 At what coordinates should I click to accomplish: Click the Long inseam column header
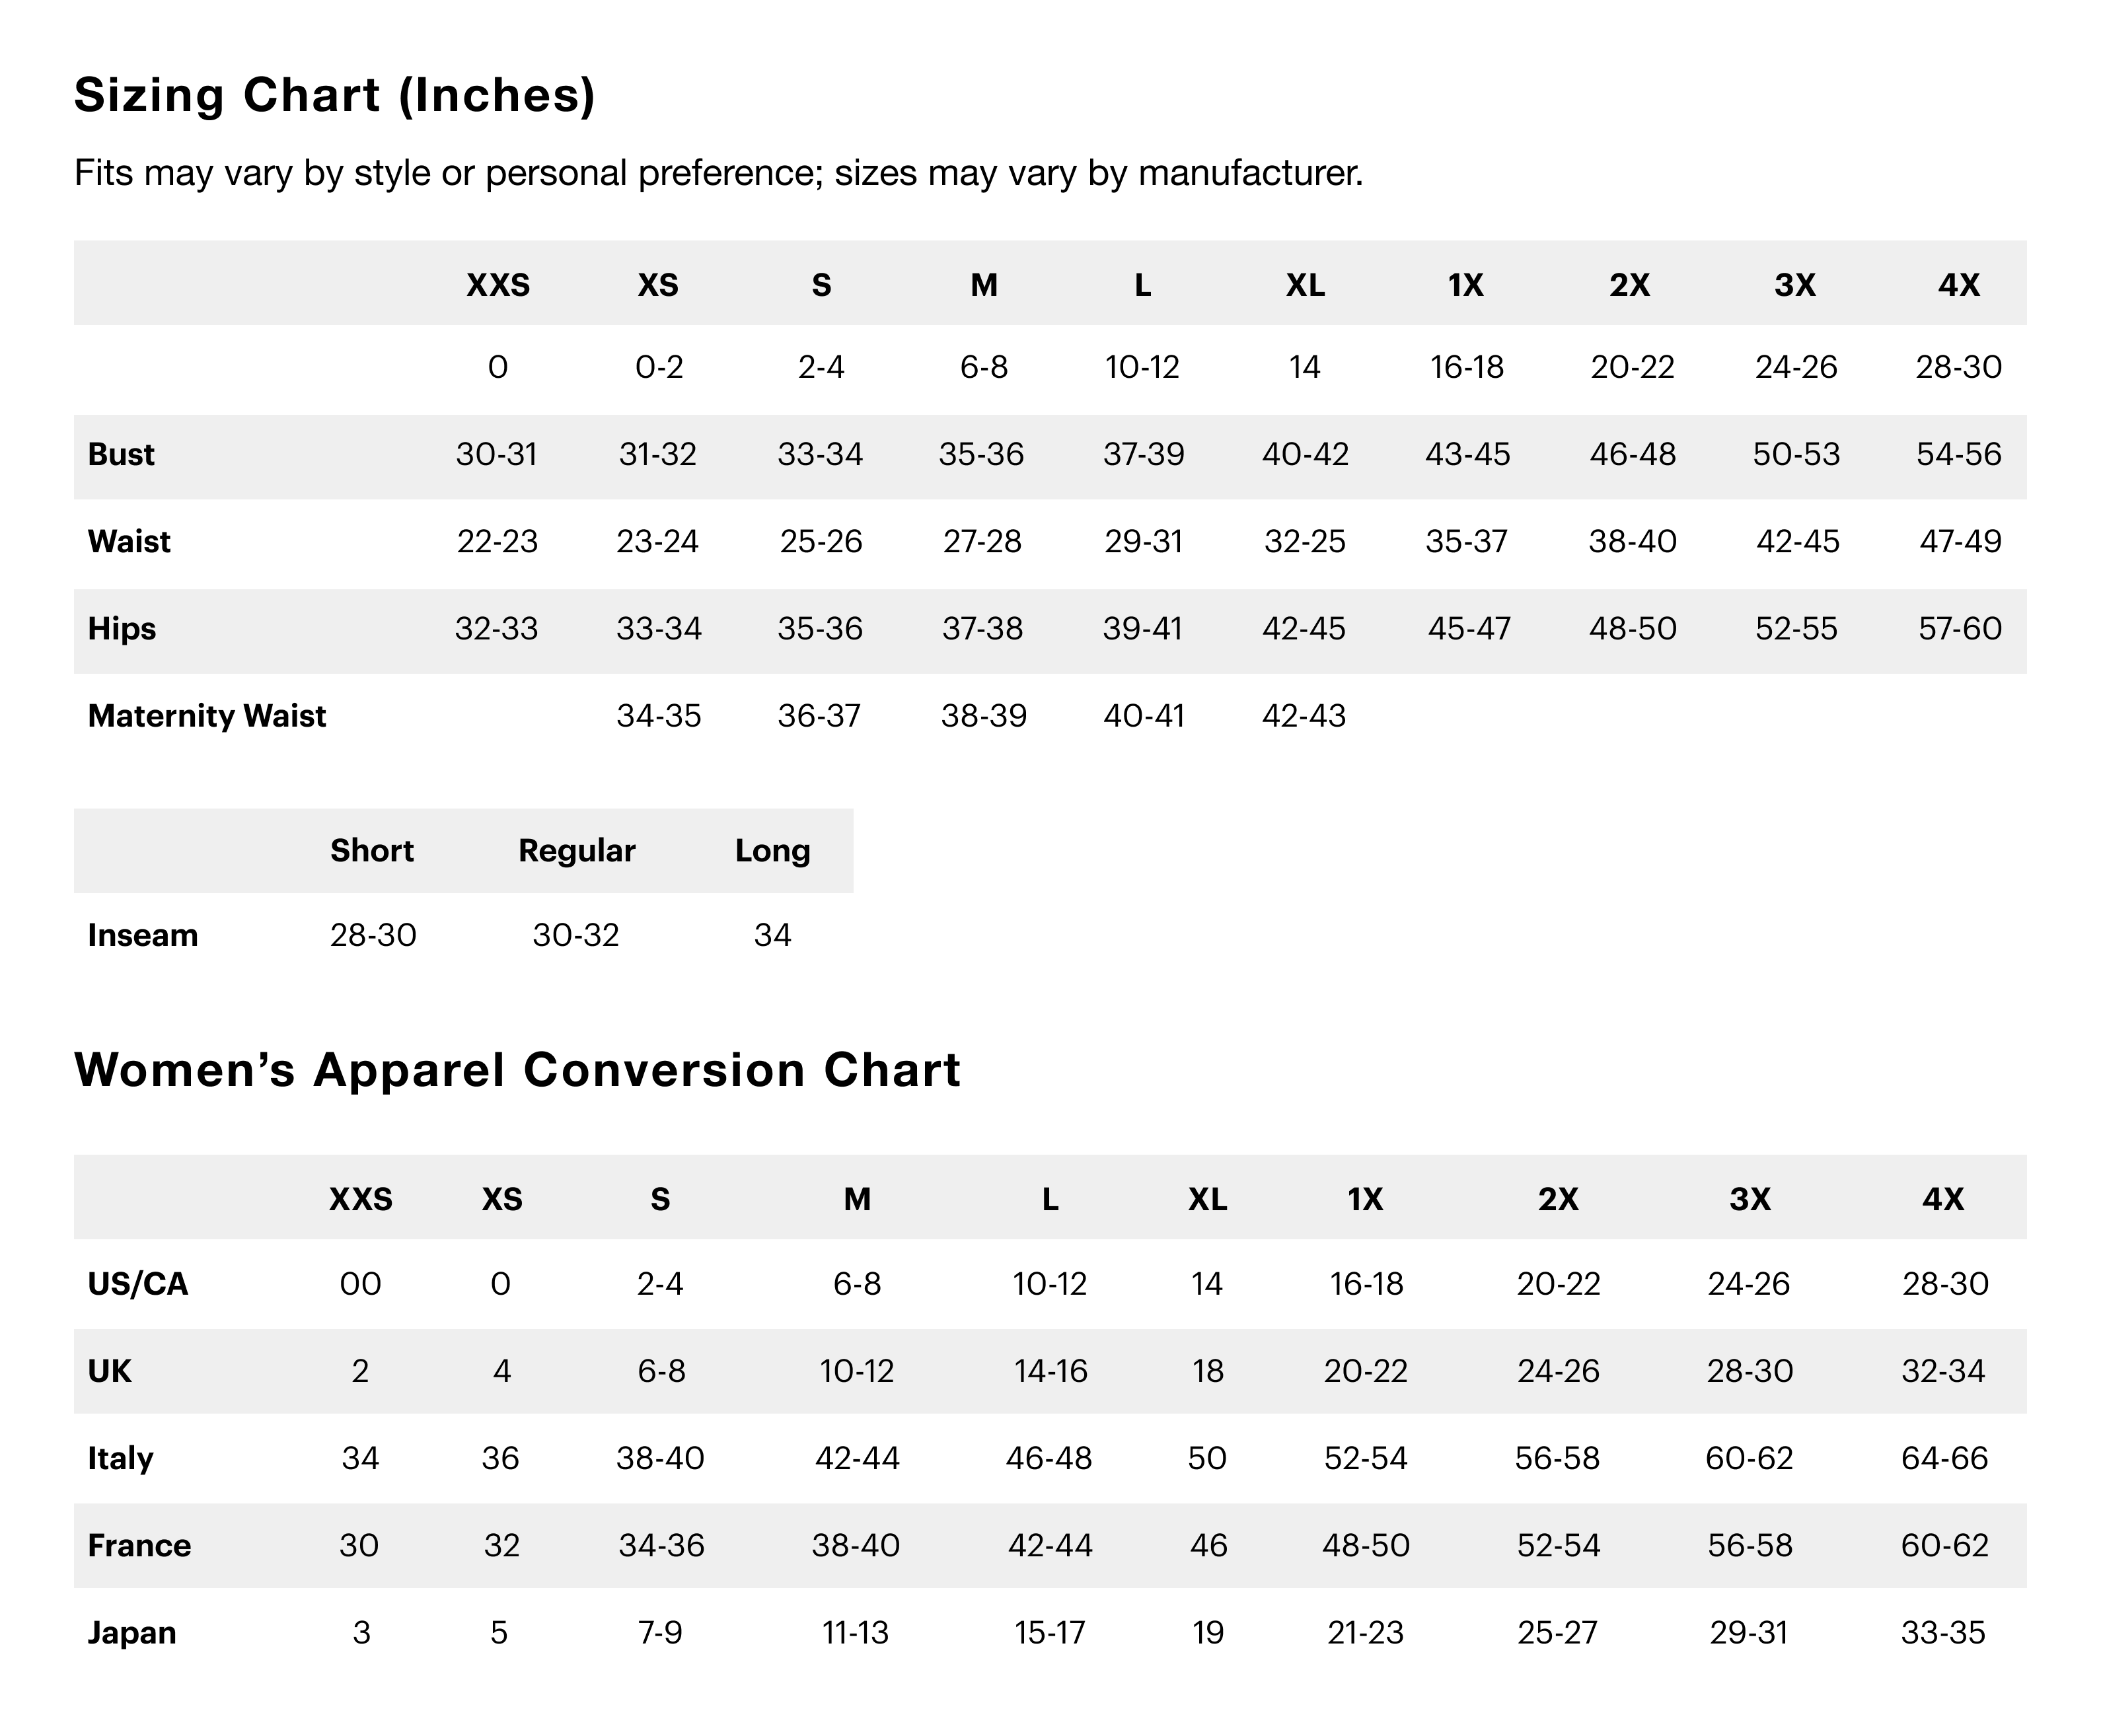pyautogui.click(x=772, y=851)
